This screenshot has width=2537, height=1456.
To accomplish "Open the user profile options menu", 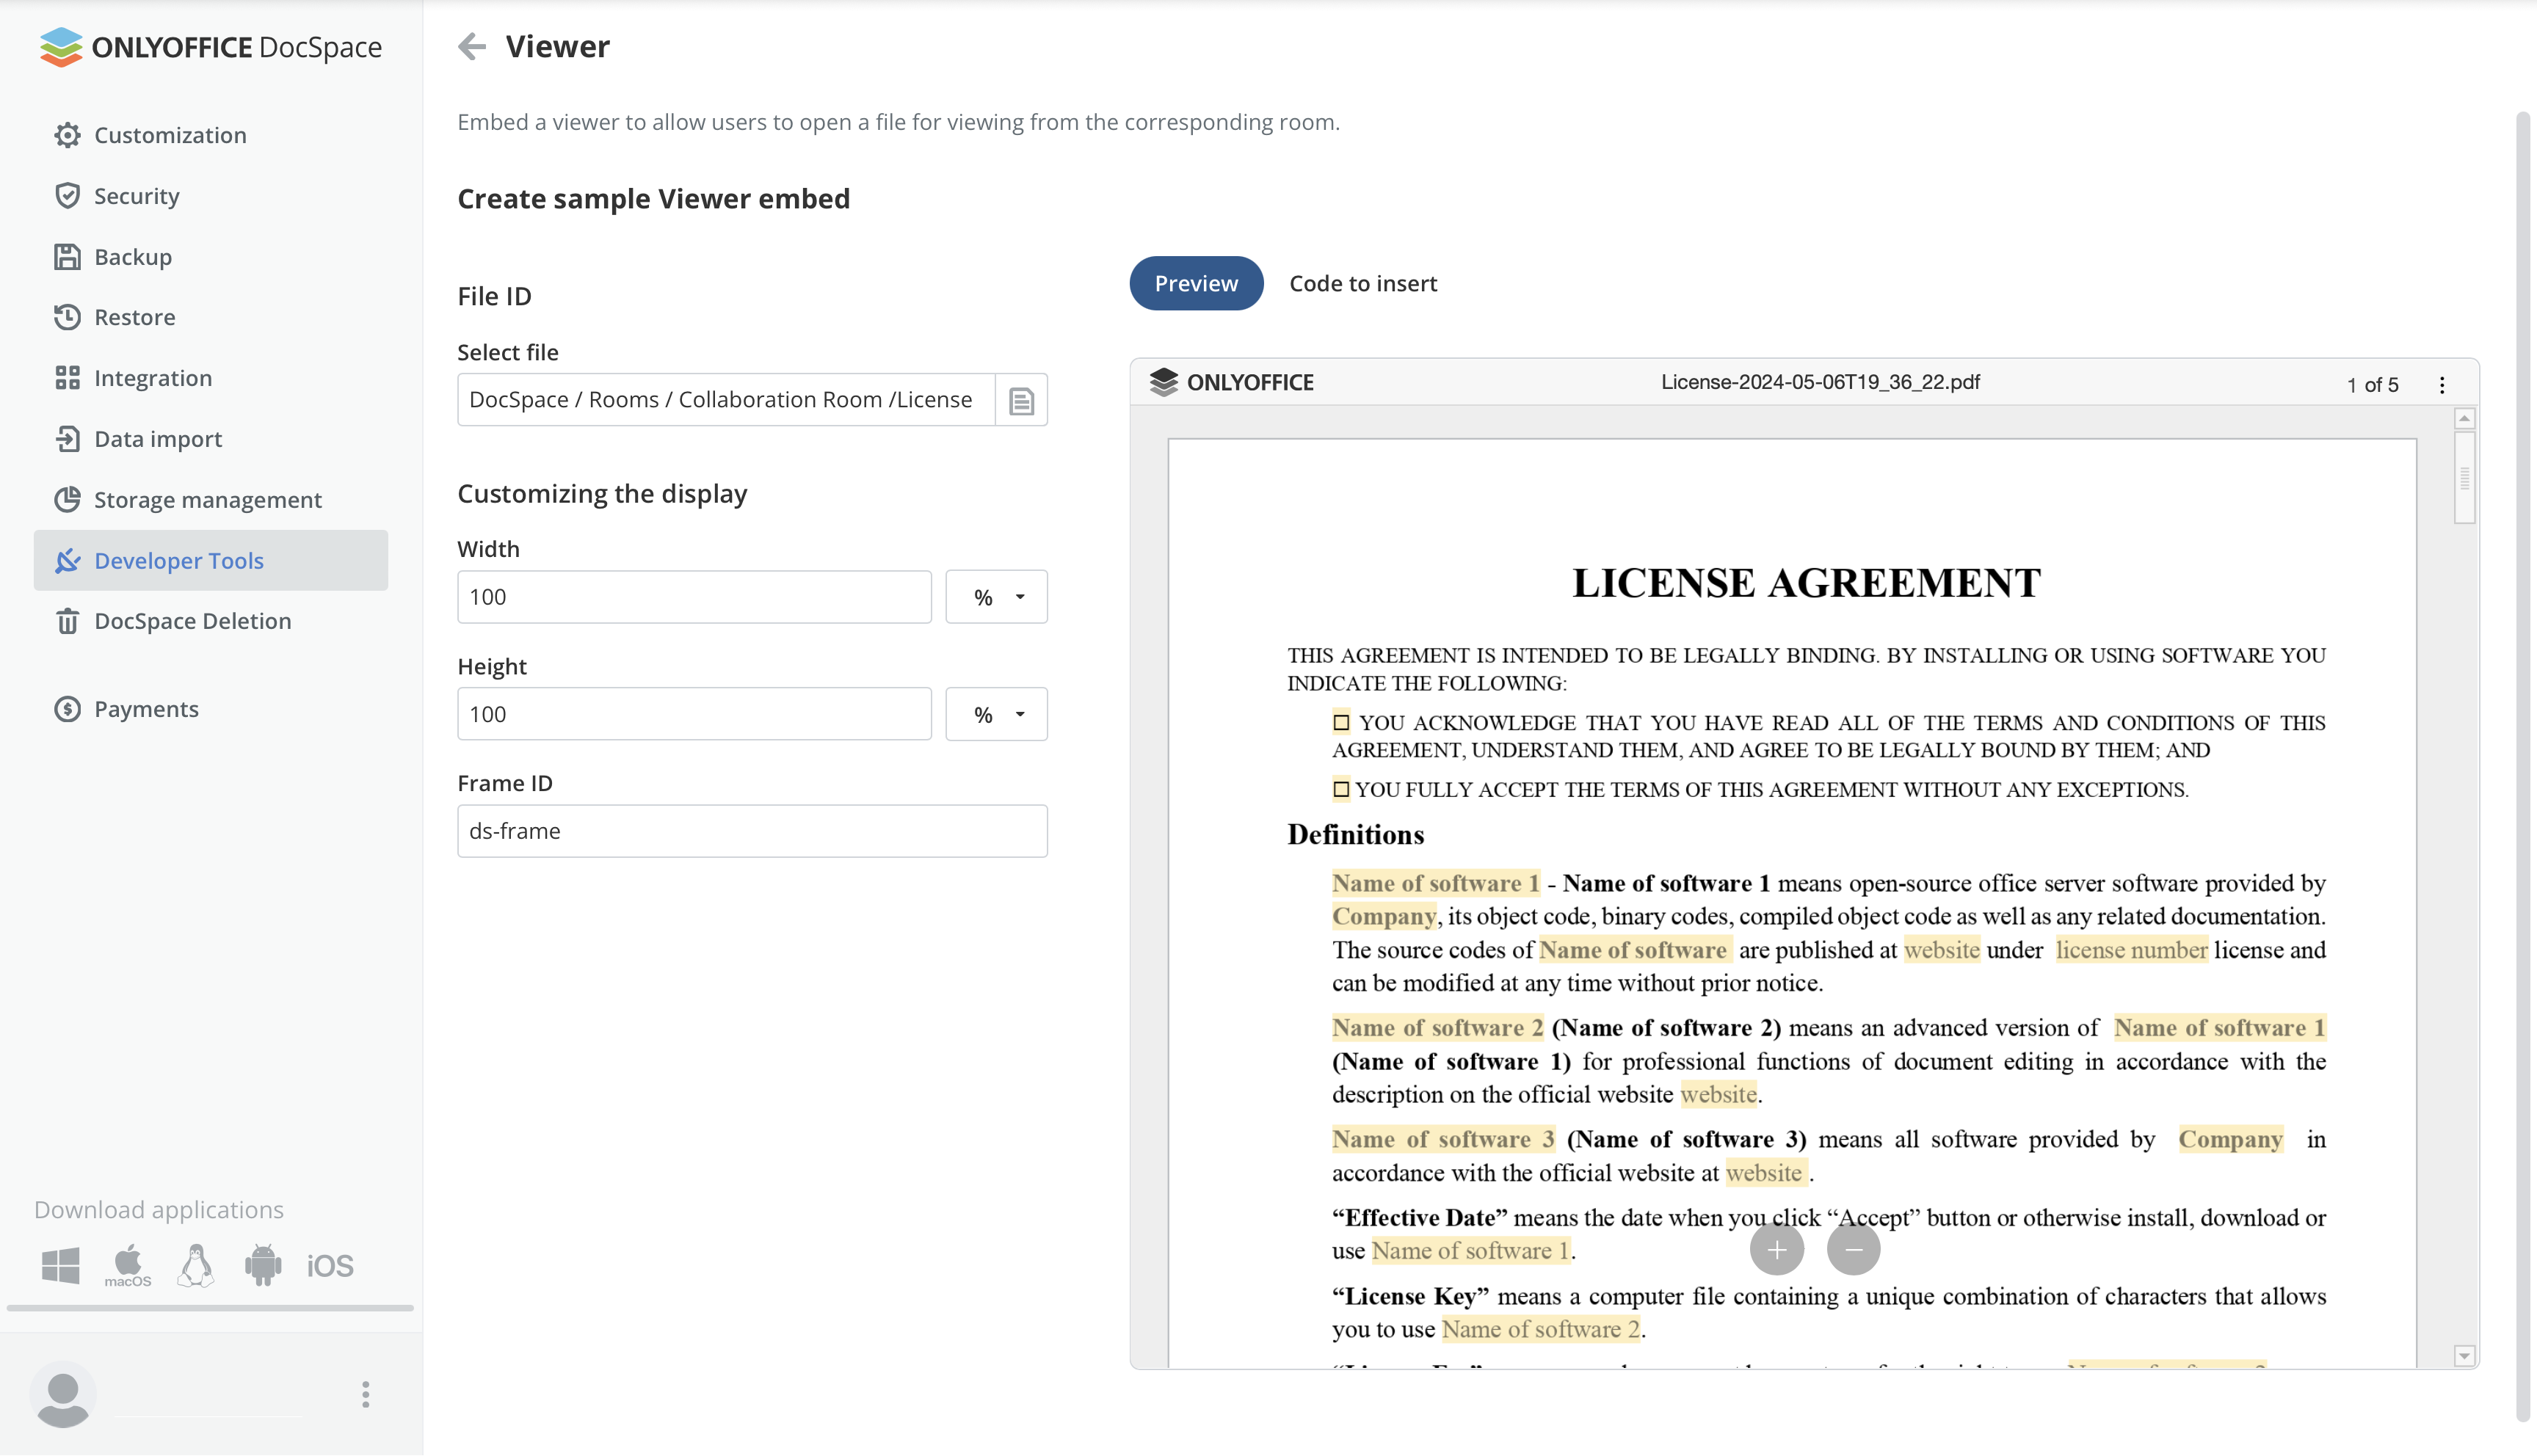I will point(365,1394).
